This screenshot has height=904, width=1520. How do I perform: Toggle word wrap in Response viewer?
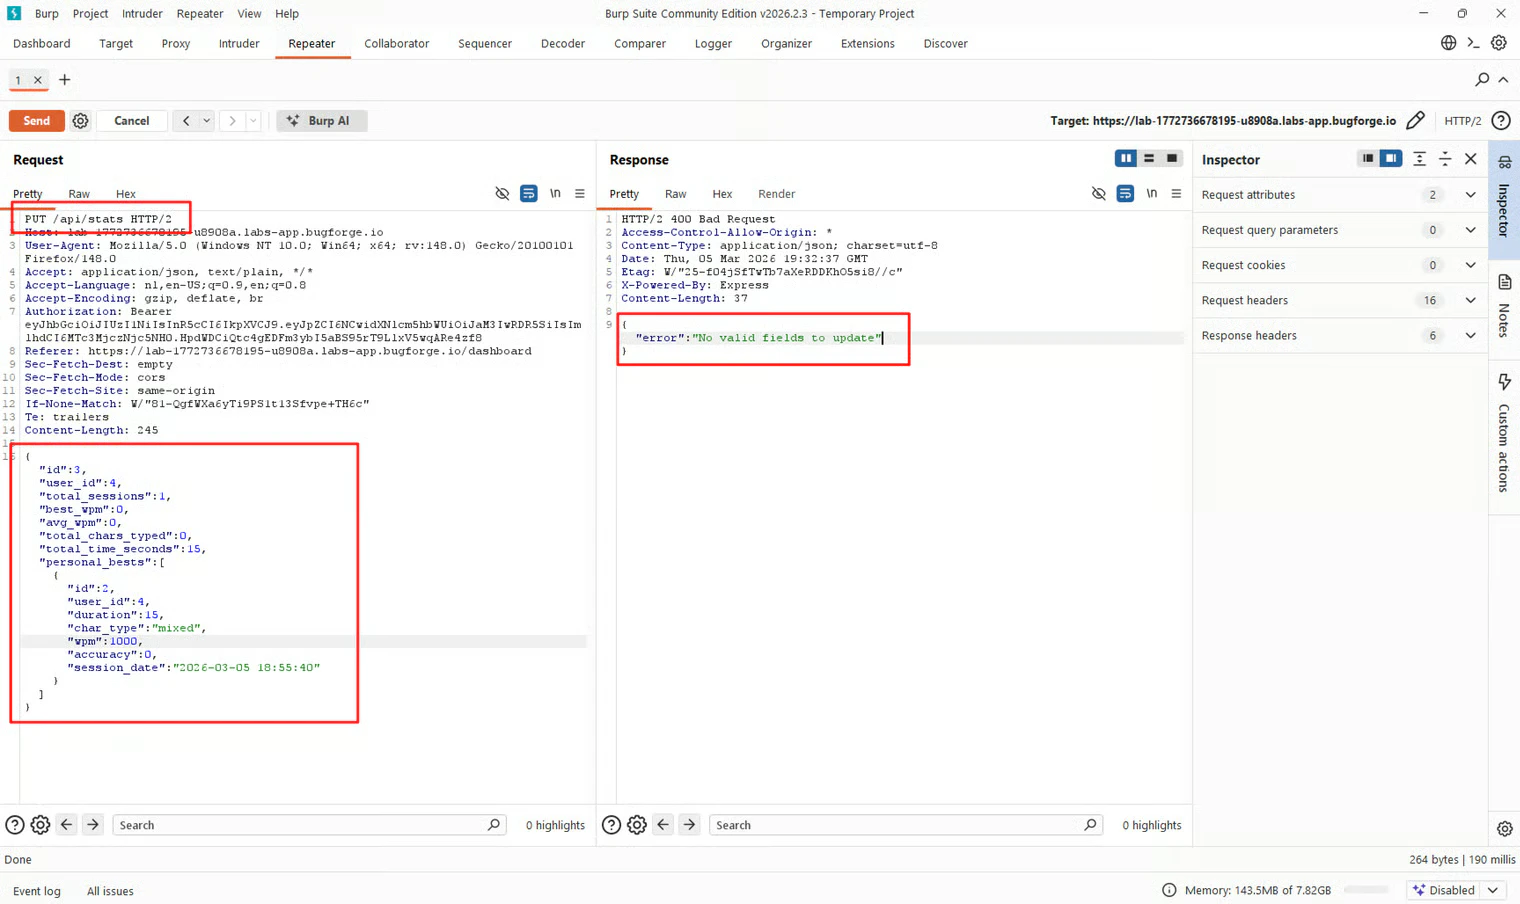click(x=1125, y=194)
